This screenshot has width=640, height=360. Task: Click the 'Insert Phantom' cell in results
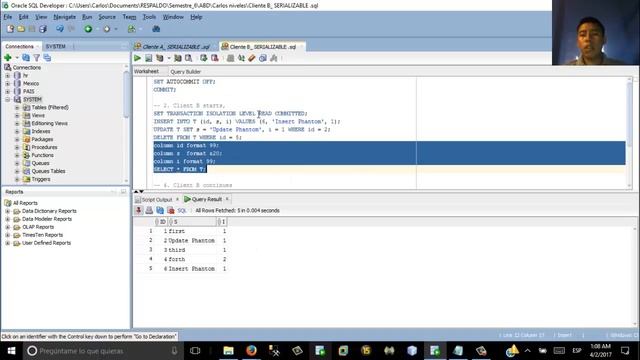point(191,269)
